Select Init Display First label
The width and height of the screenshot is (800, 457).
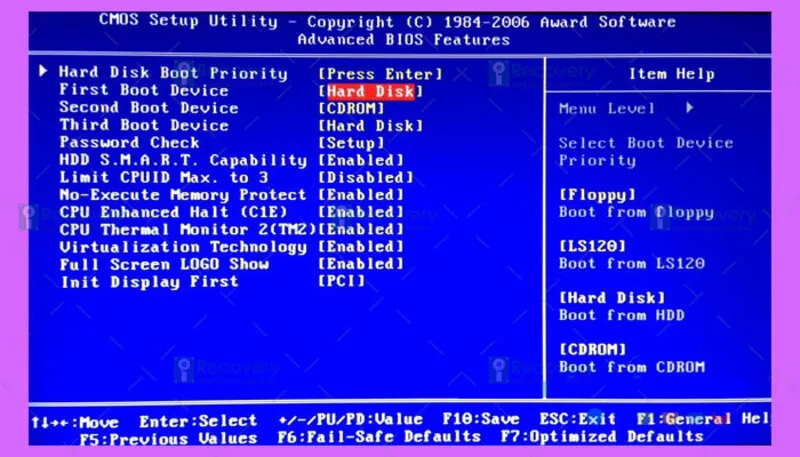pyautogui.click(x=149, y=282)
